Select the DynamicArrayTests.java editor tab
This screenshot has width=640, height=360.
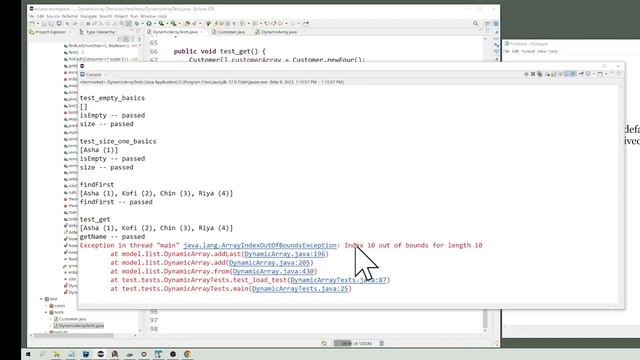point(175,32)
